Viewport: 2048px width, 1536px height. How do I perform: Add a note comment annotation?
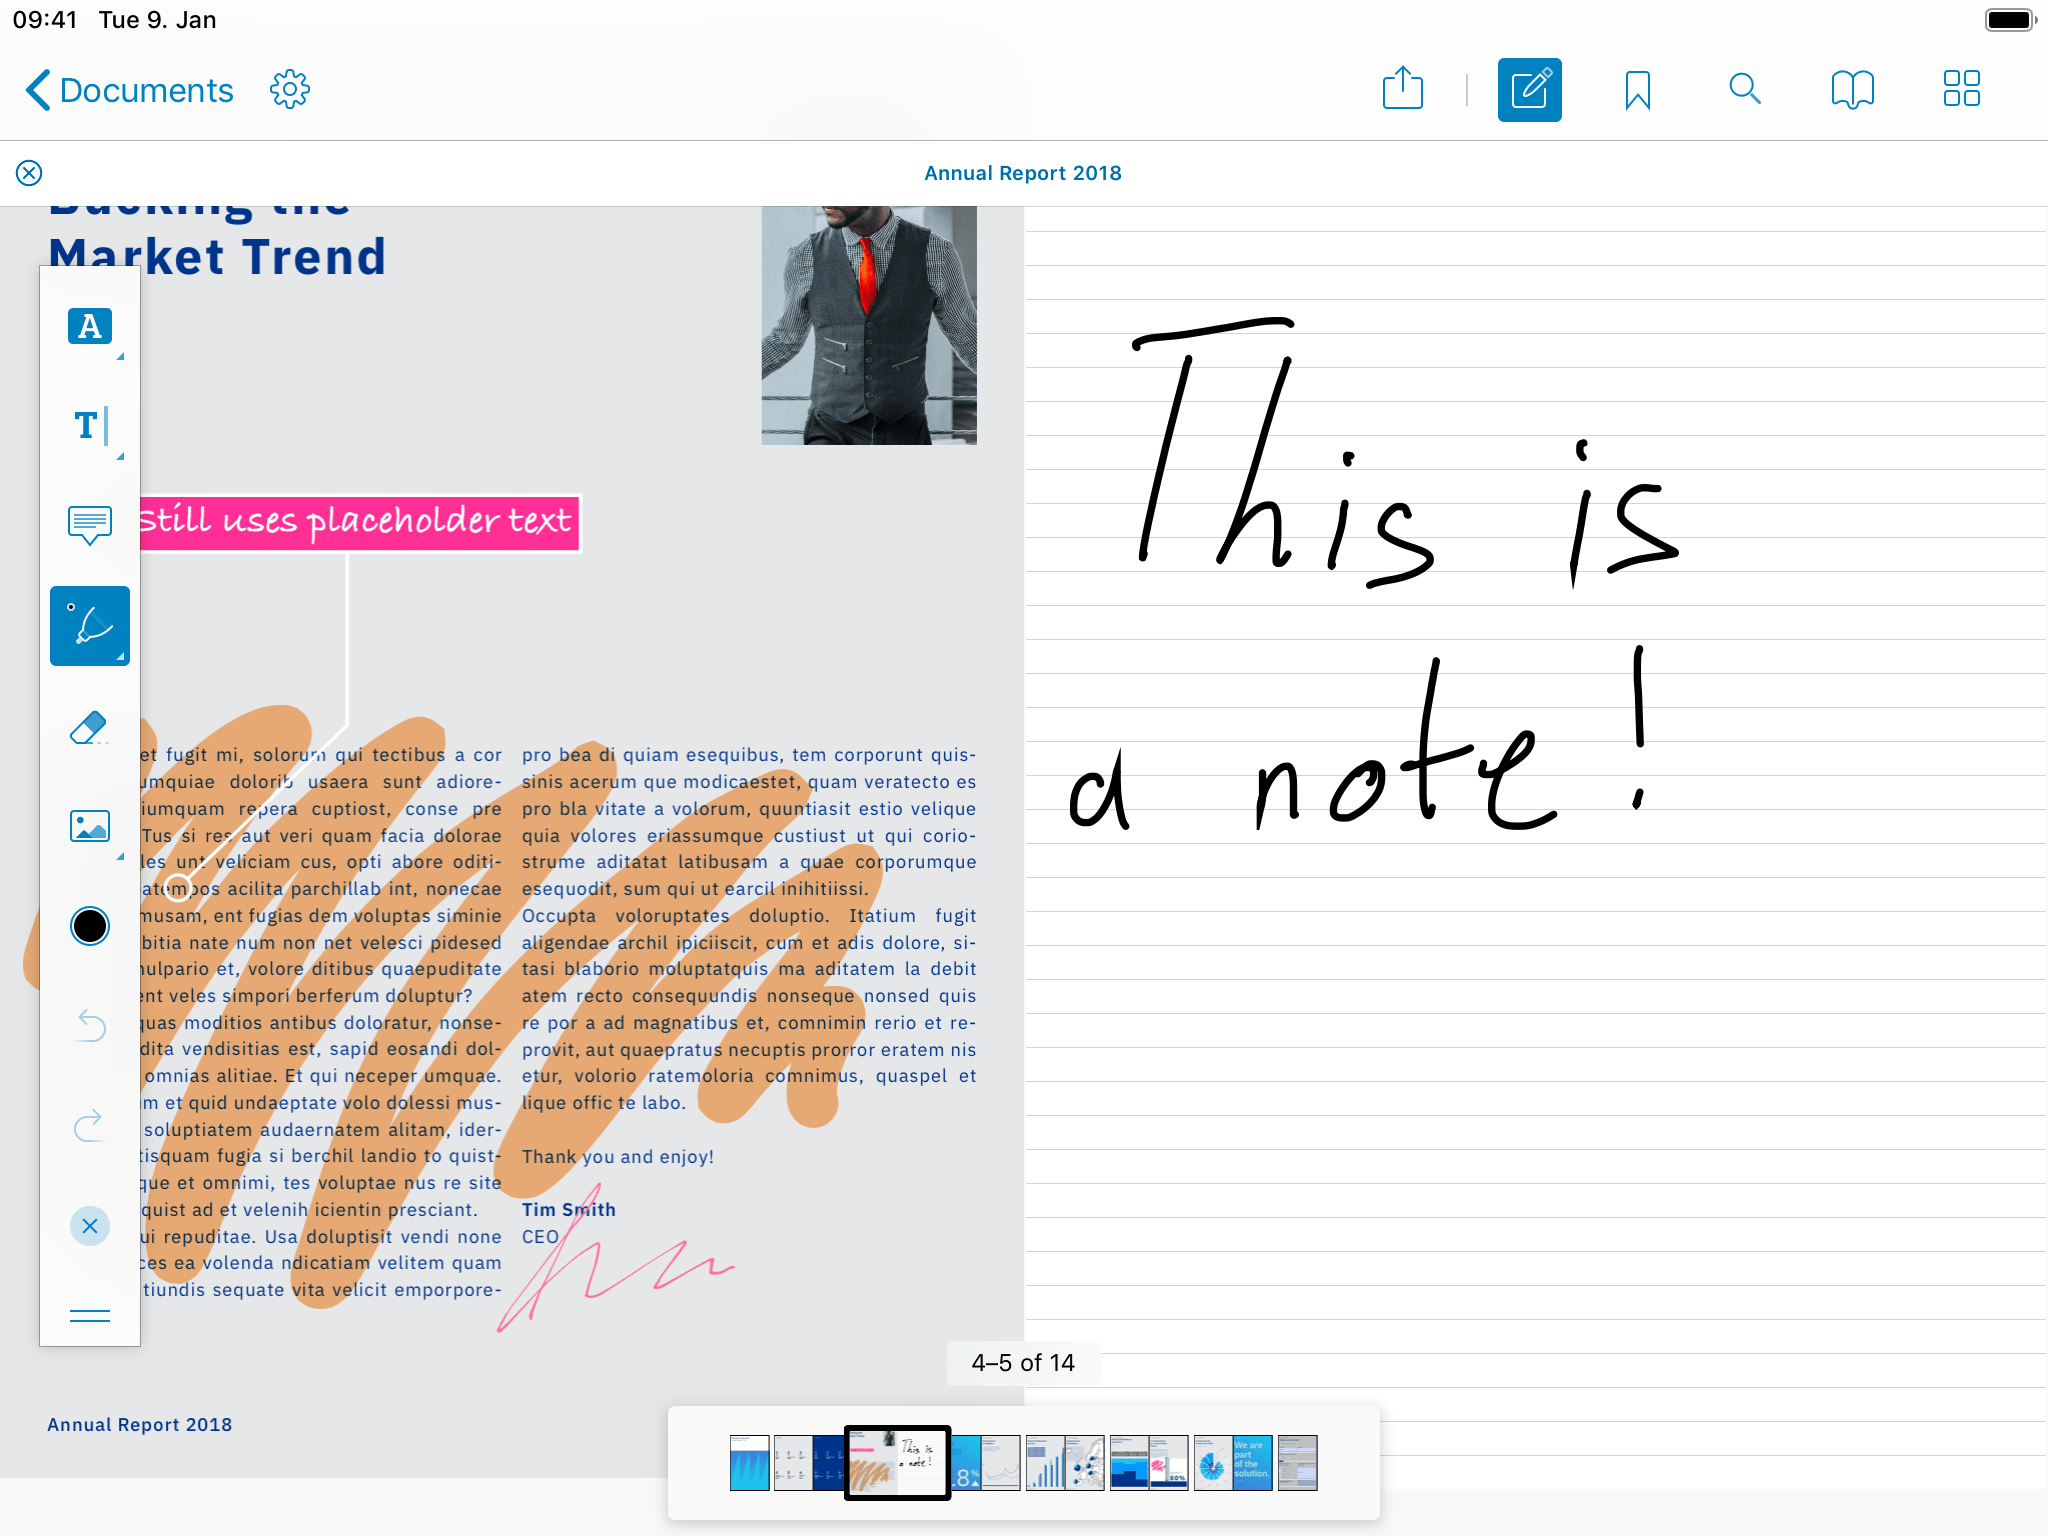point(89,524)
